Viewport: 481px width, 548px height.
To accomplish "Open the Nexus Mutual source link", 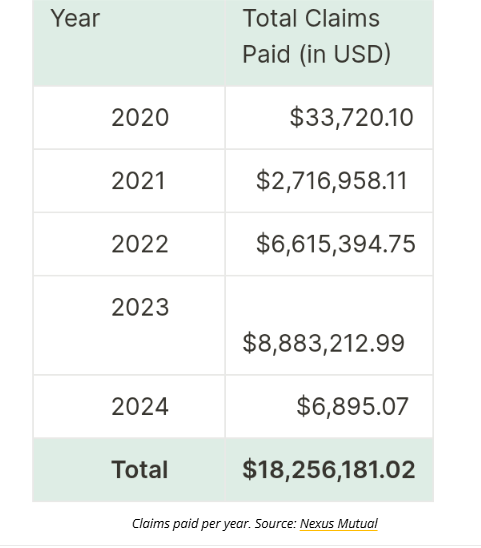I will point(338,524).
